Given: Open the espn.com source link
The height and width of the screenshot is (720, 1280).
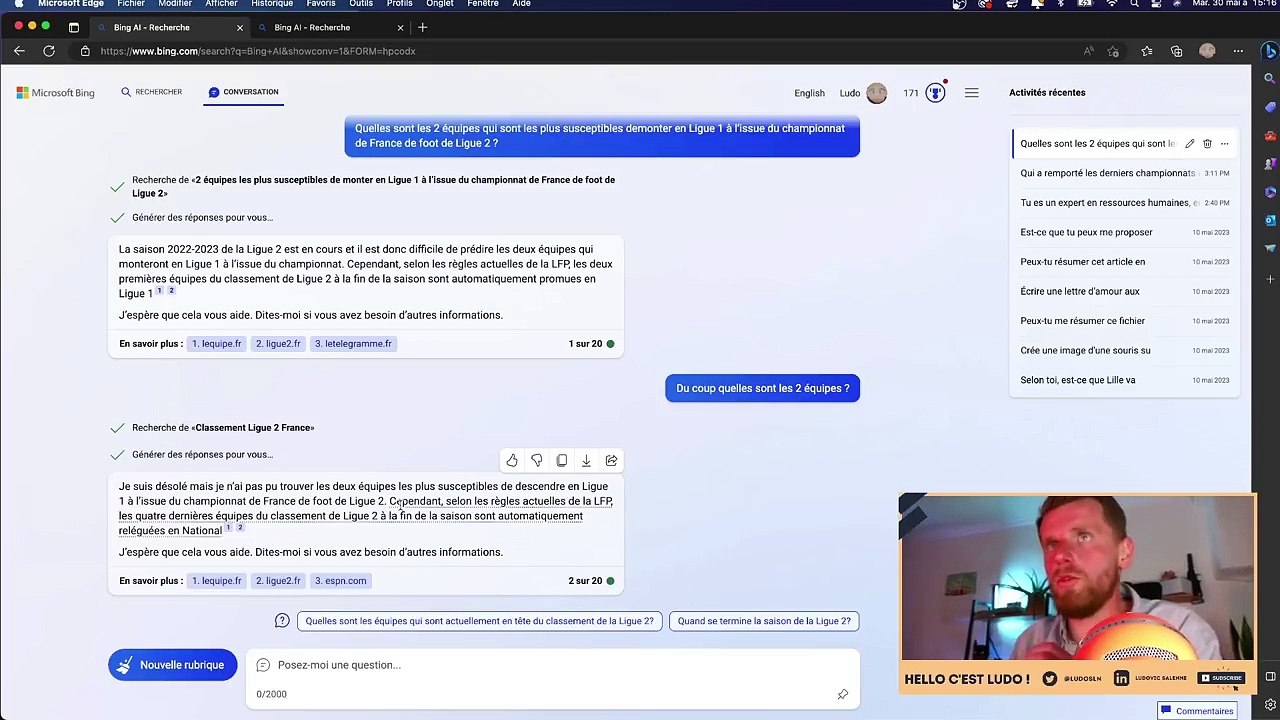Looking at the screenshot, I should tap(340, 581).
